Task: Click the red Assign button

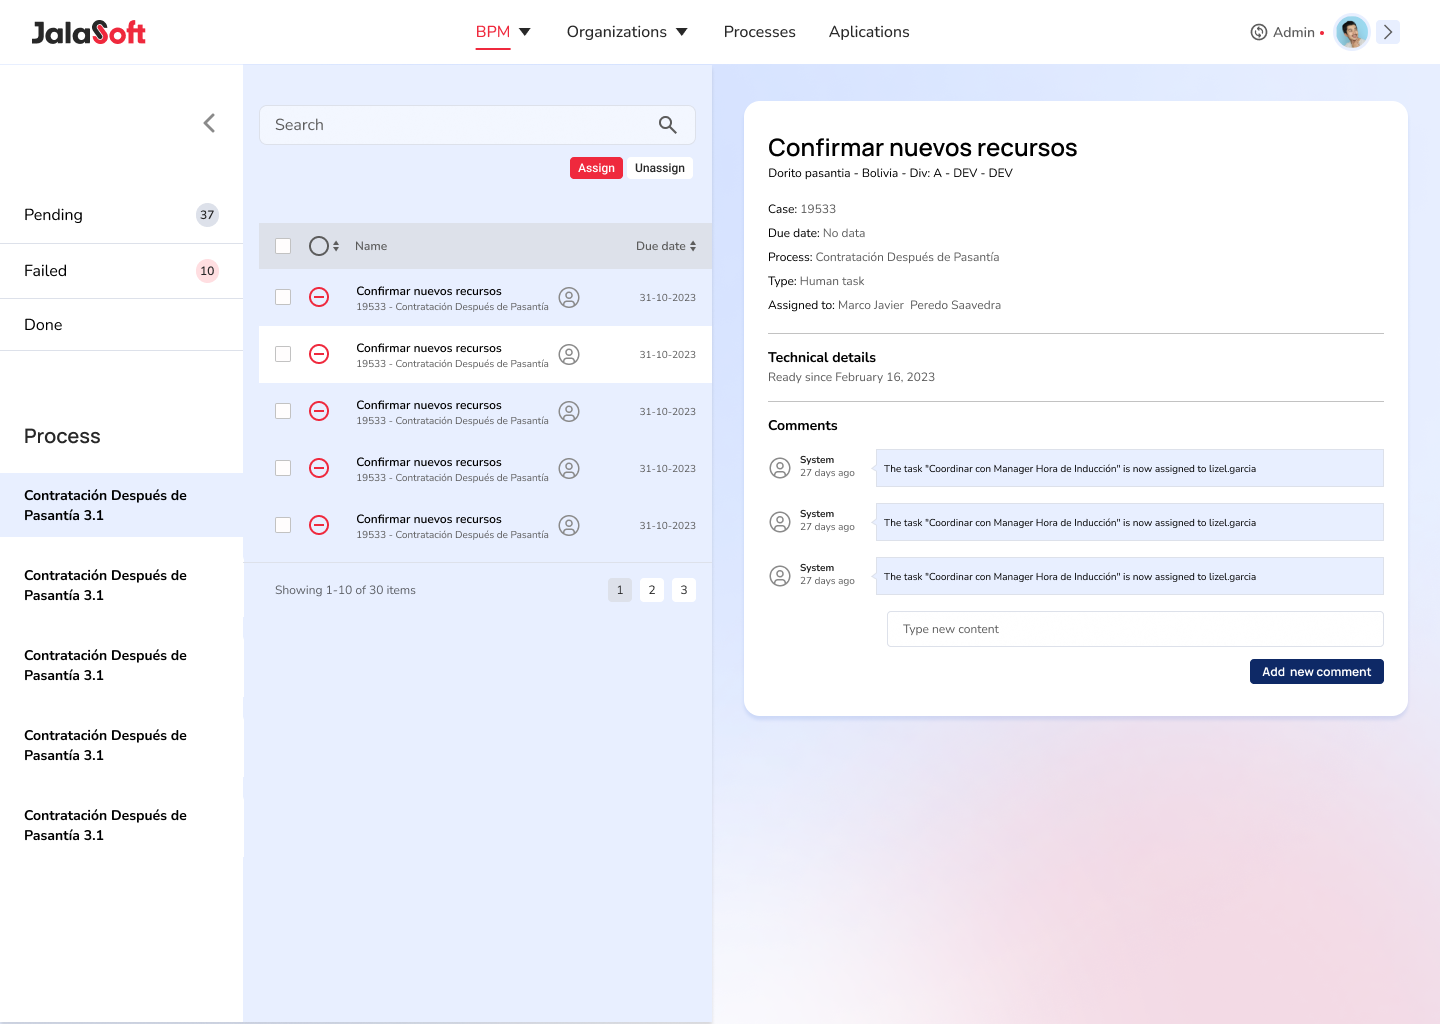Action: pos(596,168)
